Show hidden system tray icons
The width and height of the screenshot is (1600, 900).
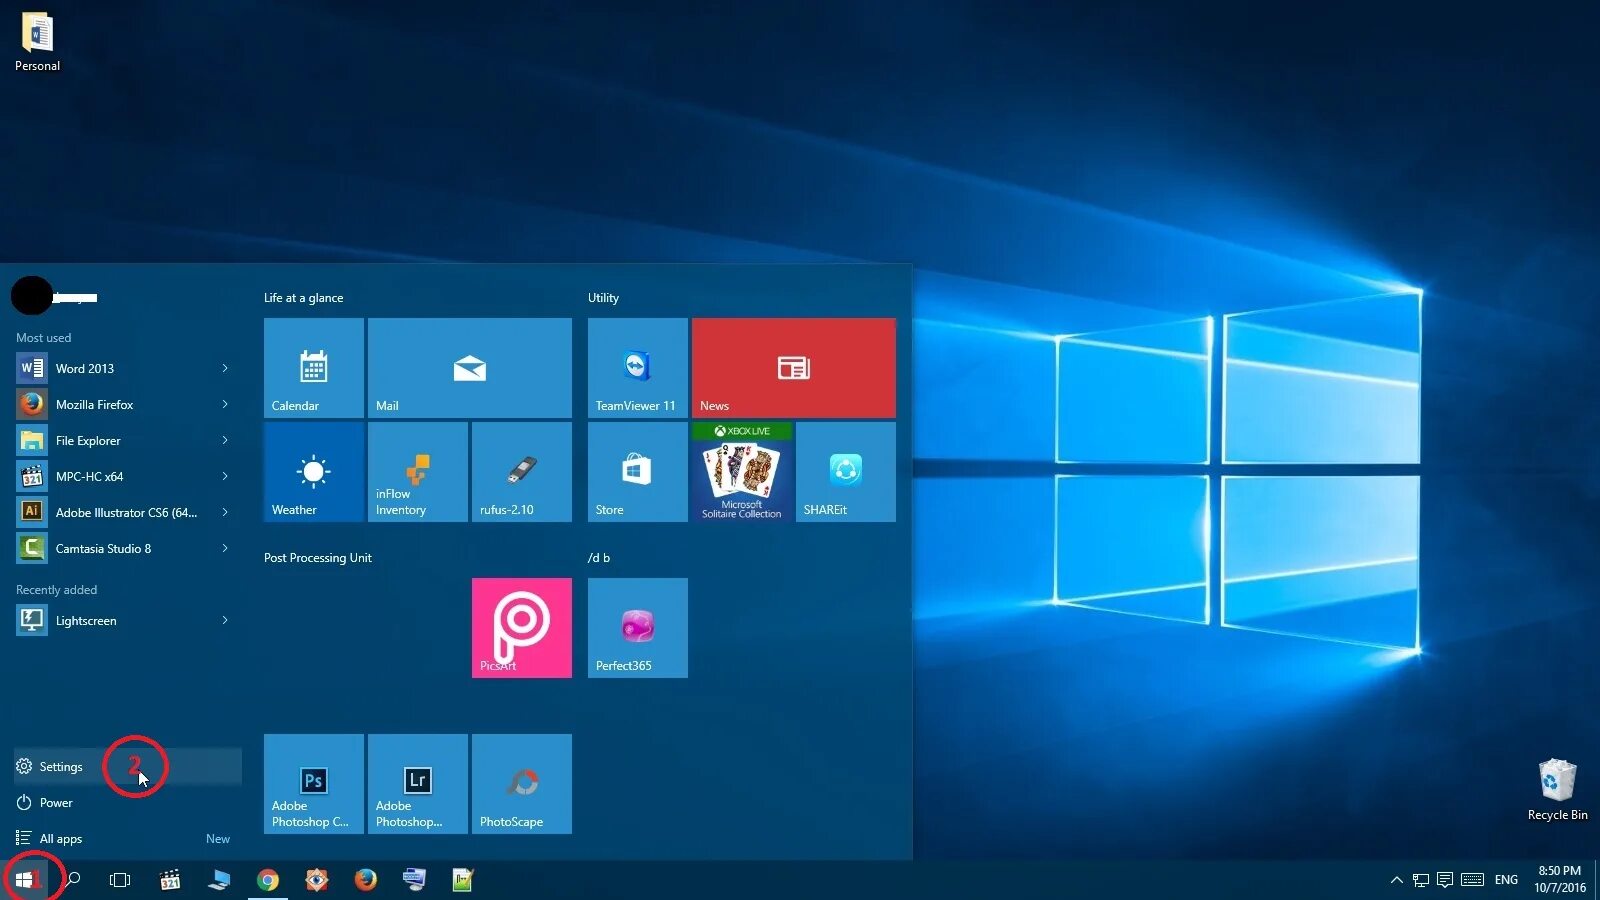pyautogui.click(x=1396, y=880)
